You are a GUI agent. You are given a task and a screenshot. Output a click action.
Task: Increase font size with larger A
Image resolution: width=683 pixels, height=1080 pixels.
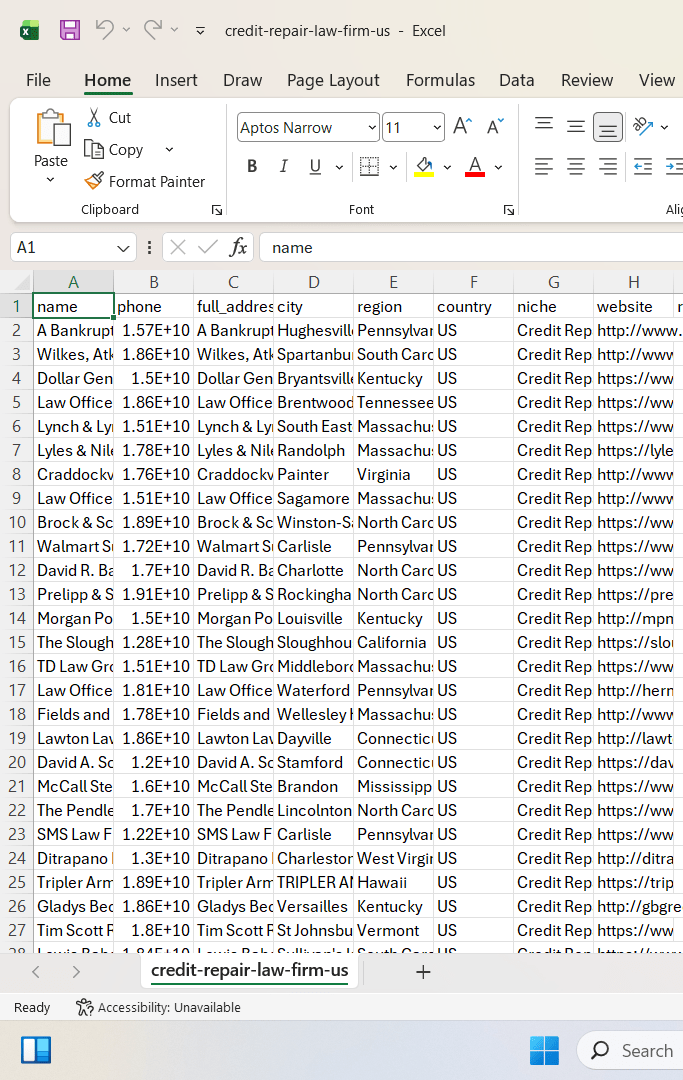click(x=463, y=127)
